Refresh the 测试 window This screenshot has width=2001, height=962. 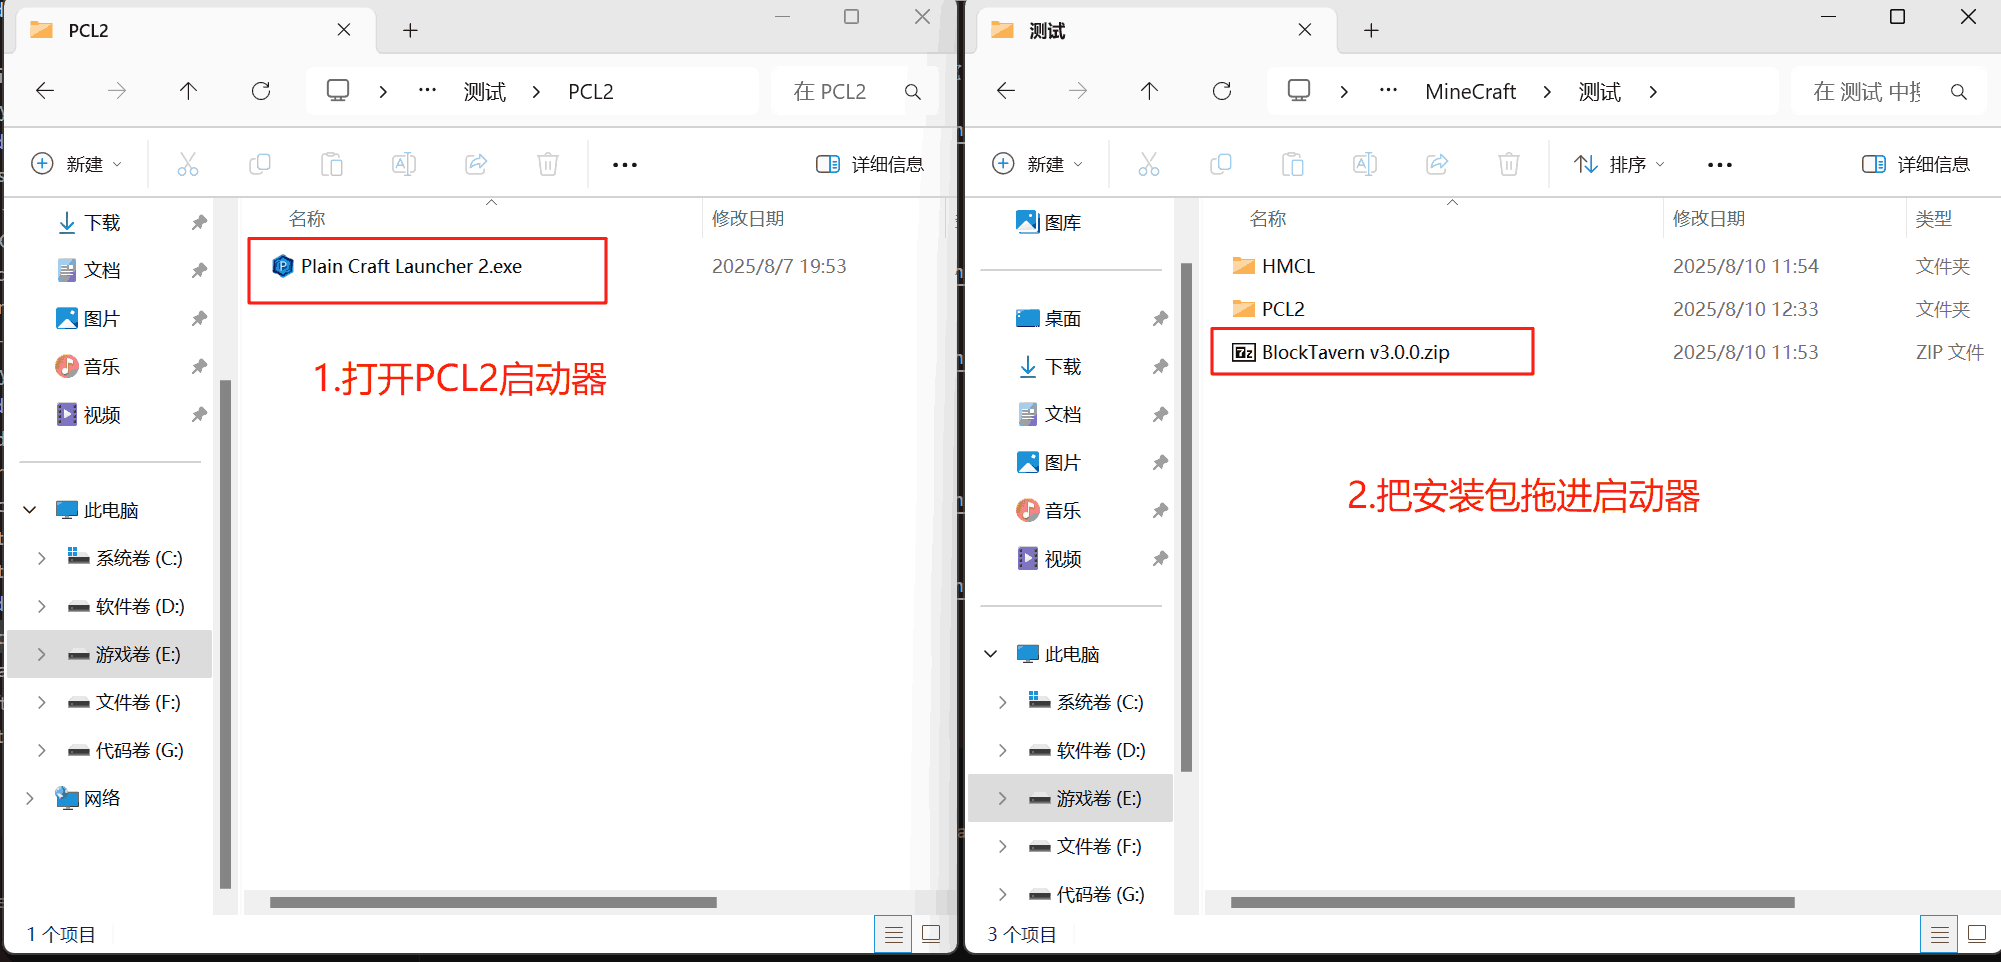coord(1222,91)
